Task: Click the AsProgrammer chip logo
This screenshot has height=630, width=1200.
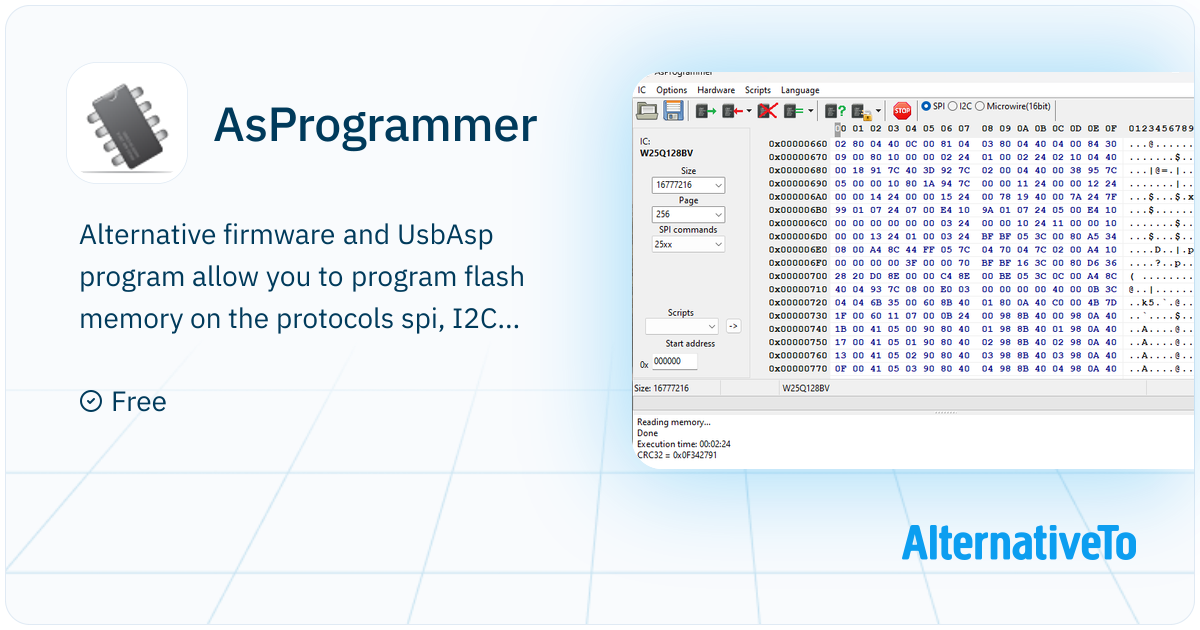Action: click(127, 123)
